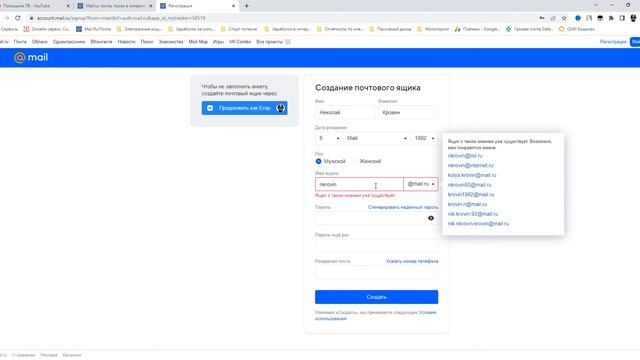Screen dimensions: 640x360
Task: Open Новости in the top navigation
Action: 126,42
